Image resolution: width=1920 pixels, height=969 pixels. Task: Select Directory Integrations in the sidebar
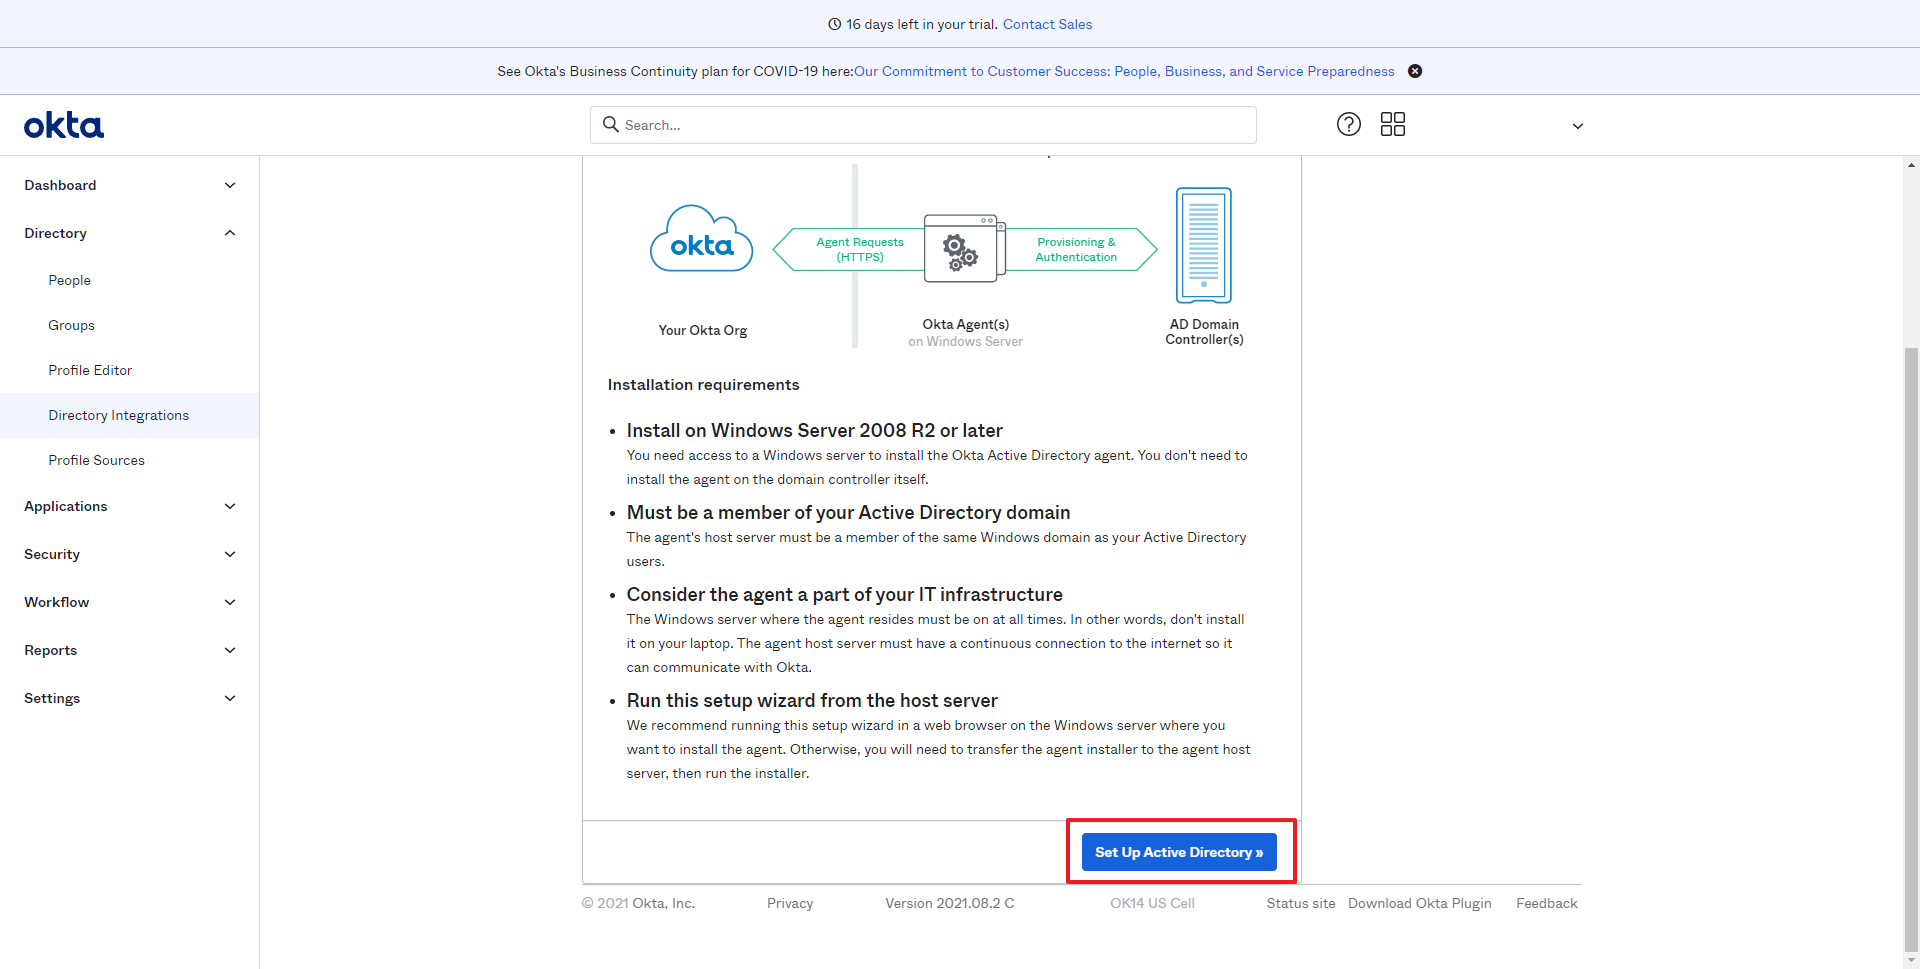tap(129, 415)
